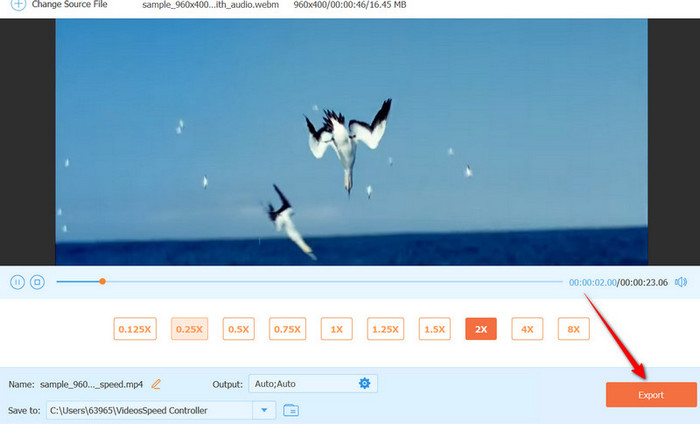Viewport: 700px width, 424px height.
Task: Switch speed to 8X
Action: (574, 329)
